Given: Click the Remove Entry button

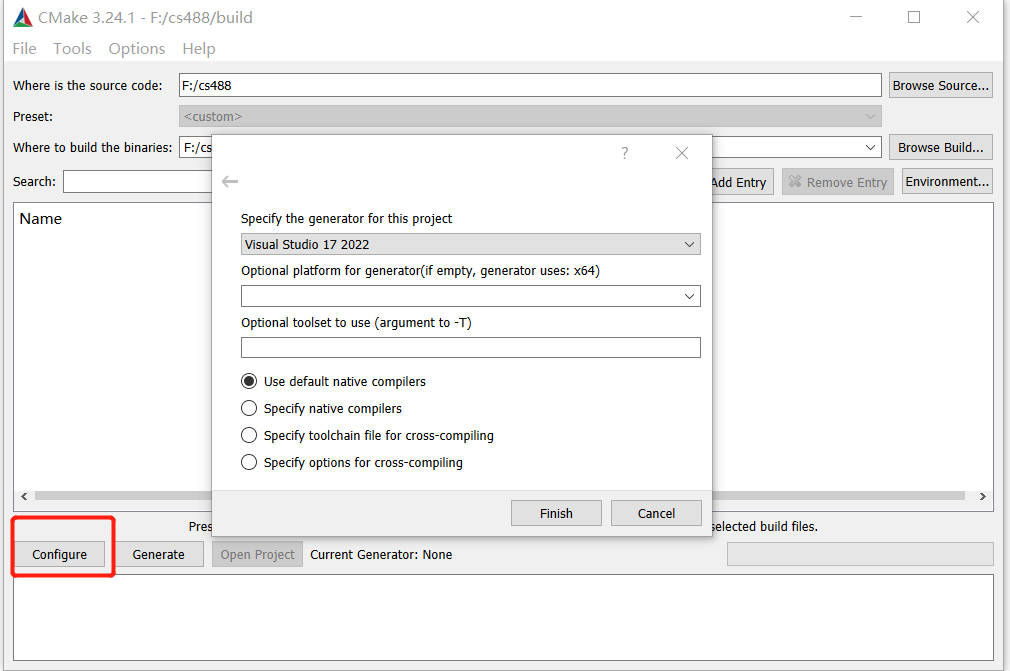Looking at the screenshot, I should pos(837,182).
